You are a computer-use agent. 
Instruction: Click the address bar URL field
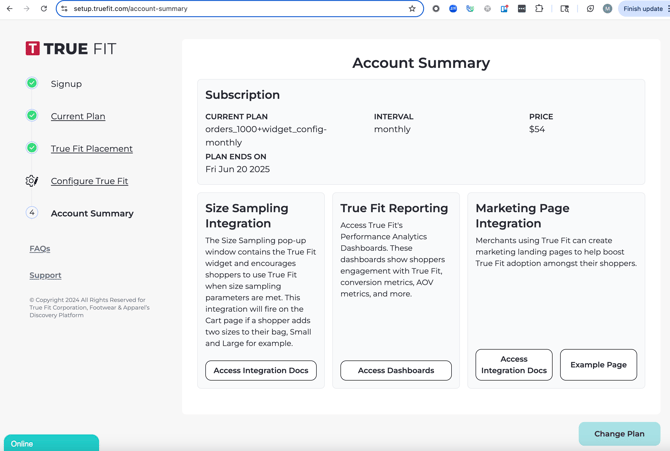(x=239, y=9)
